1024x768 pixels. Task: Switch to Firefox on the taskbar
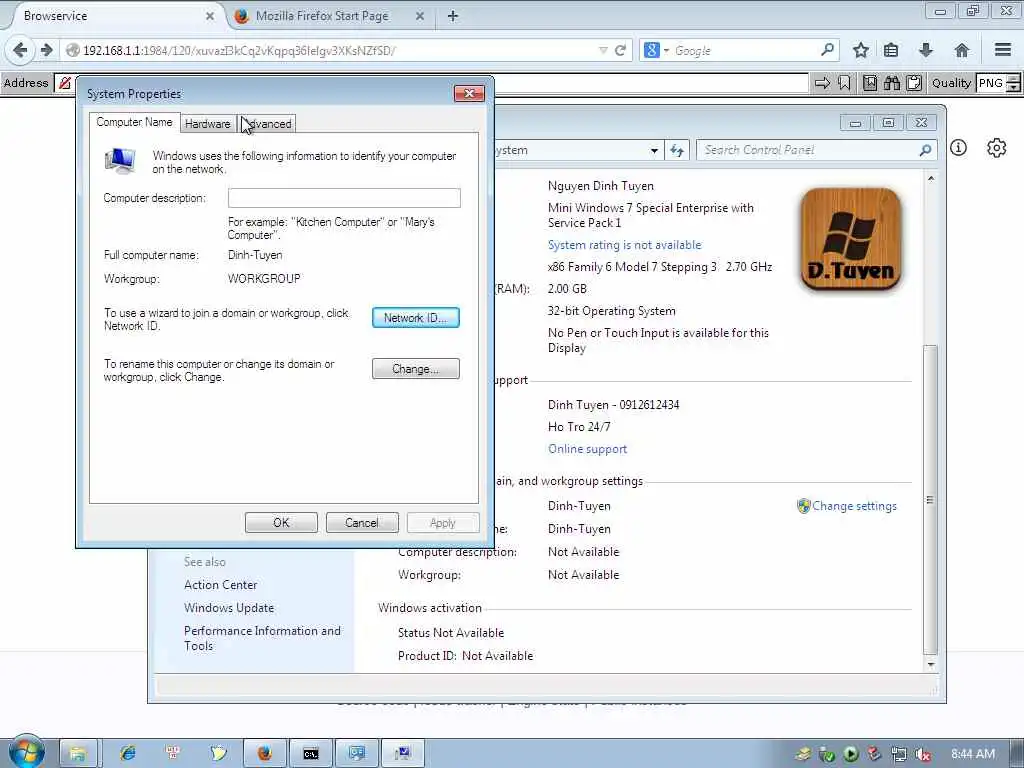tap(264, 753)
